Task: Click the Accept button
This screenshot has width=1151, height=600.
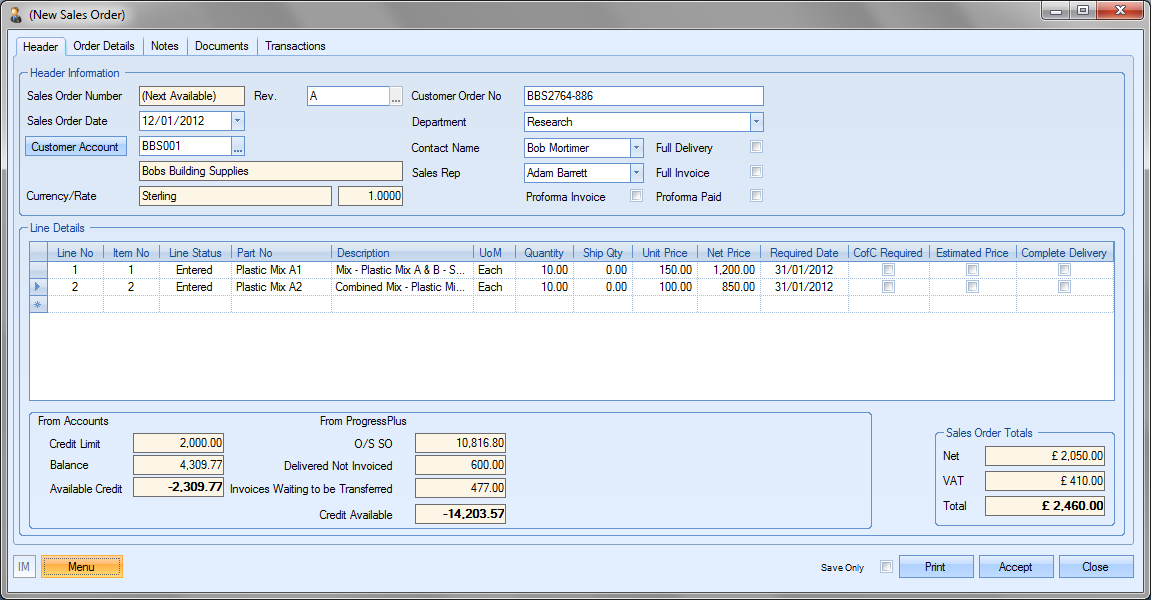Action: point(1015,567)
